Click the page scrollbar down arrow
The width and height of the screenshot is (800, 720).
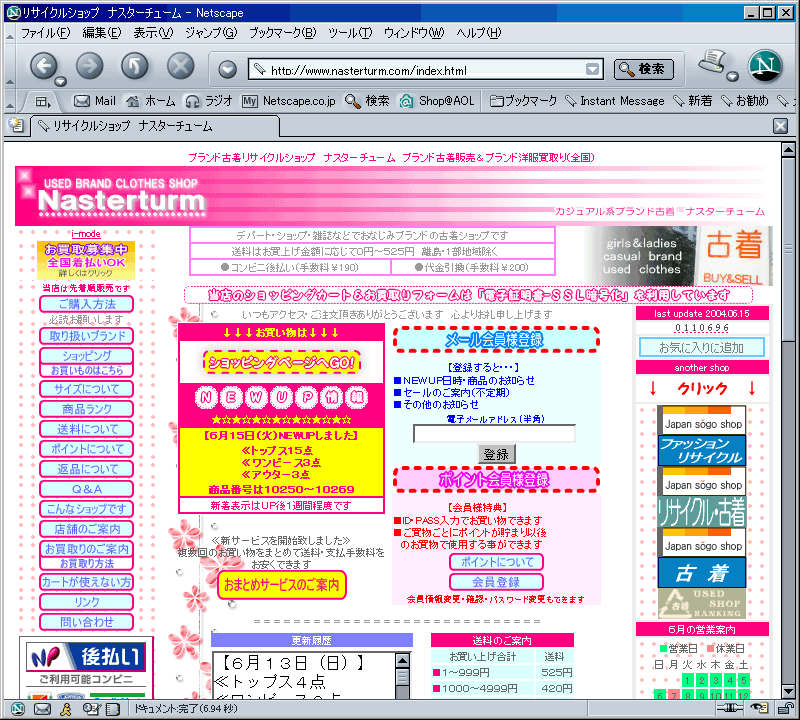click(x=788, y=691)
